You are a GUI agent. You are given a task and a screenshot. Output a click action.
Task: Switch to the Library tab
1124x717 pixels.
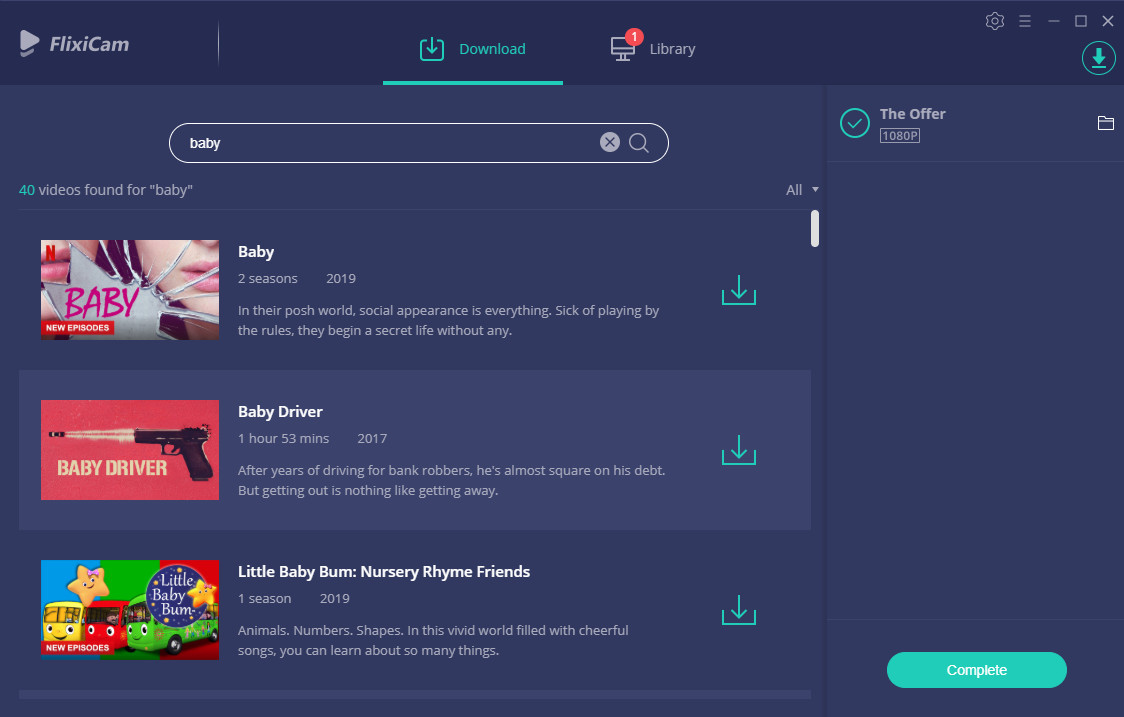653,49
